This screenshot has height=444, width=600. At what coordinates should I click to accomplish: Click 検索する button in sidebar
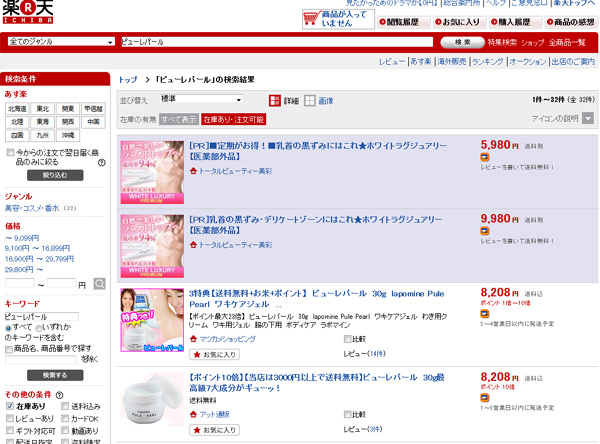tap(55, 375)
